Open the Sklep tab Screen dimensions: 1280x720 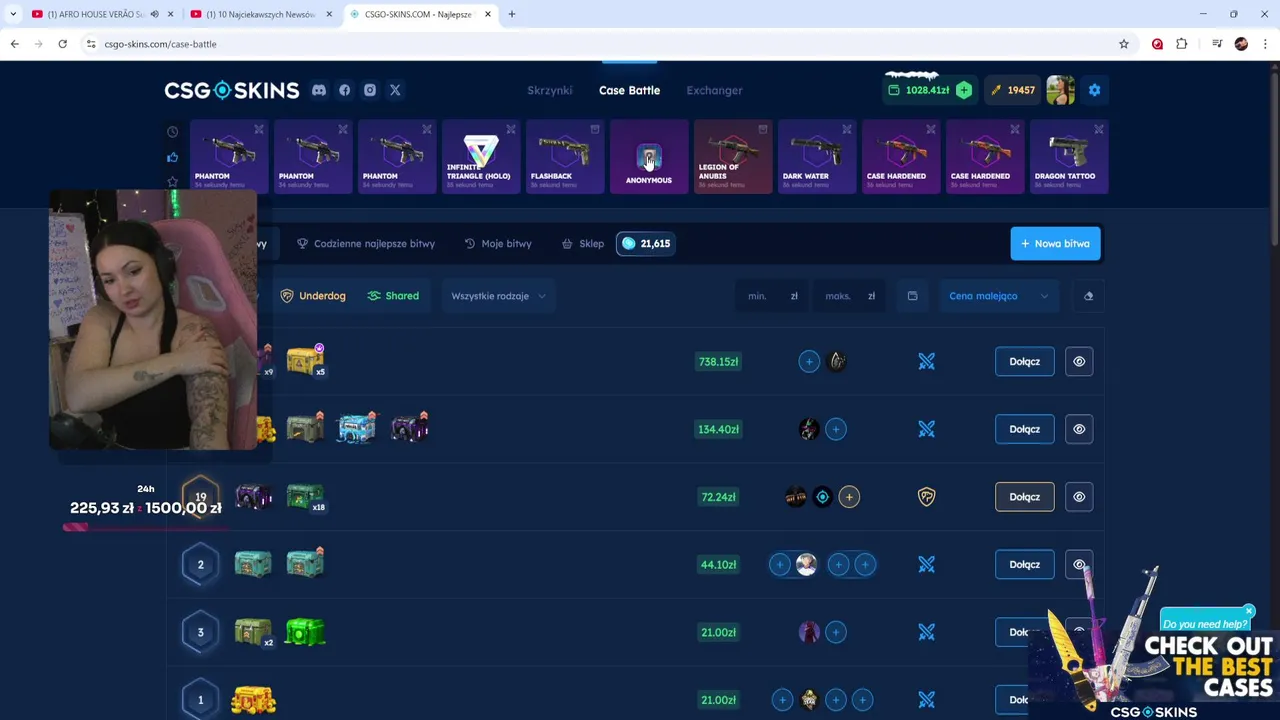[x=583, y=244]
